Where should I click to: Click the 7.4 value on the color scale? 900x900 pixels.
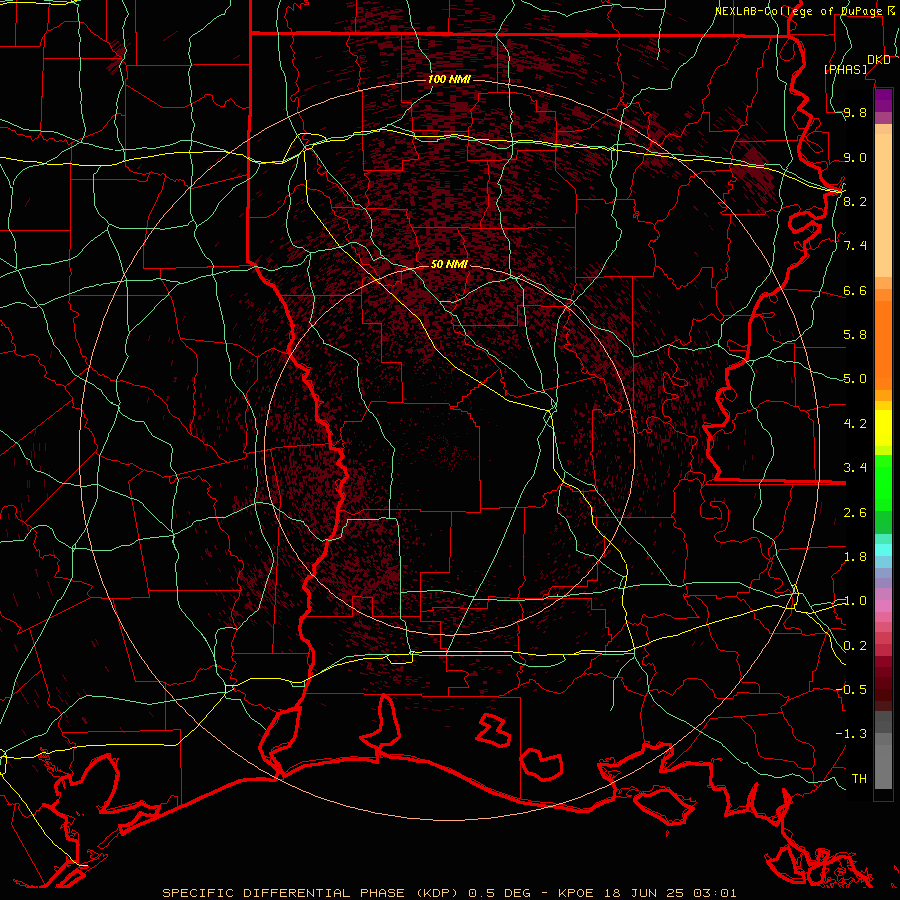click(x=855, y=246)
